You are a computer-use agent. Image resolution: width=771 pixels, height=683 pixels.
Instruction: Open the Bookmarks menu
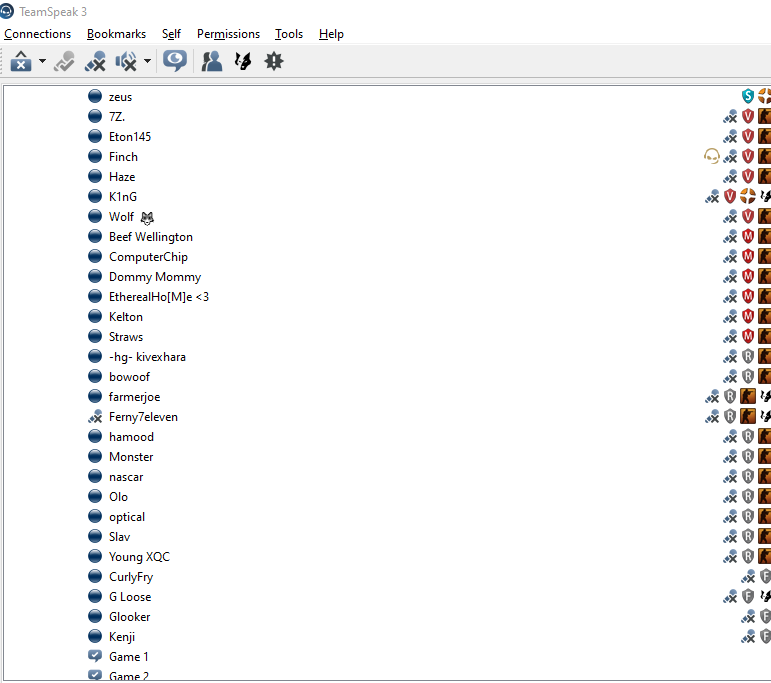point(116,34)
